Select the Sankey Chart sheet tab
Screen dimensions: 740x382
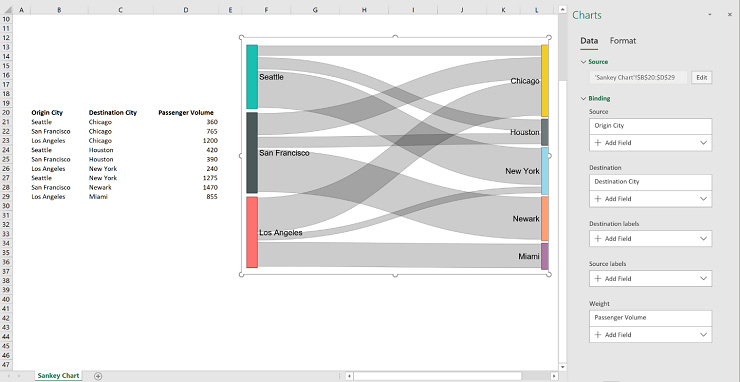(x=58, y=376)
